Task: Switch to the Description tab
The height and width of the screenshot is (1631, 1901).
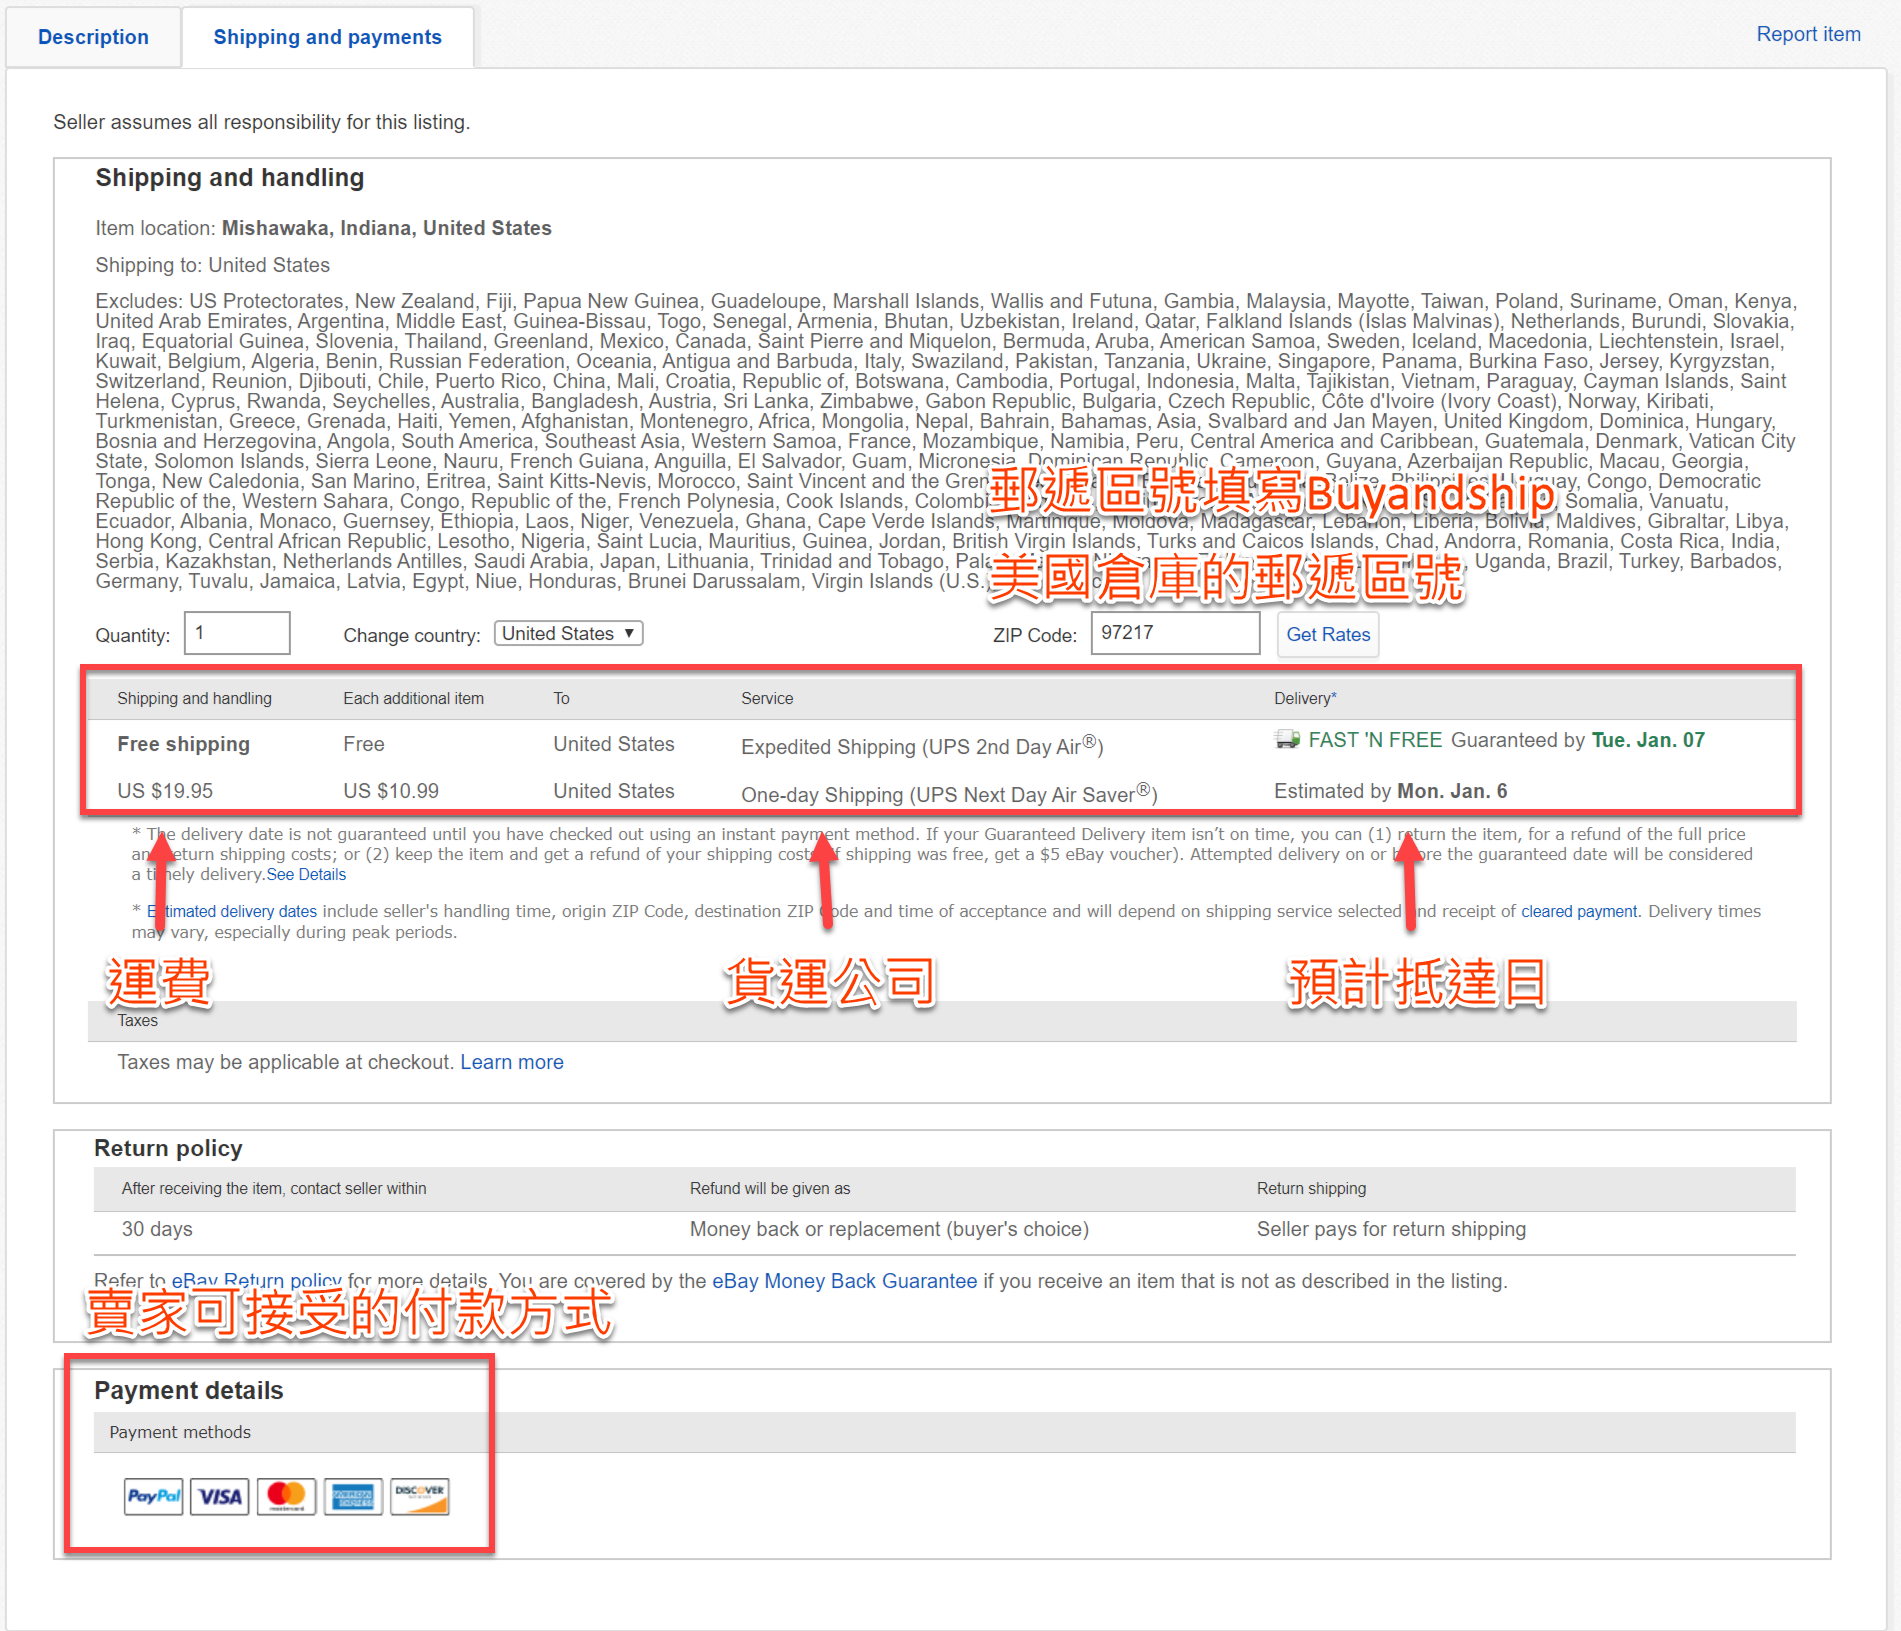Action: (x=93, y=37)
